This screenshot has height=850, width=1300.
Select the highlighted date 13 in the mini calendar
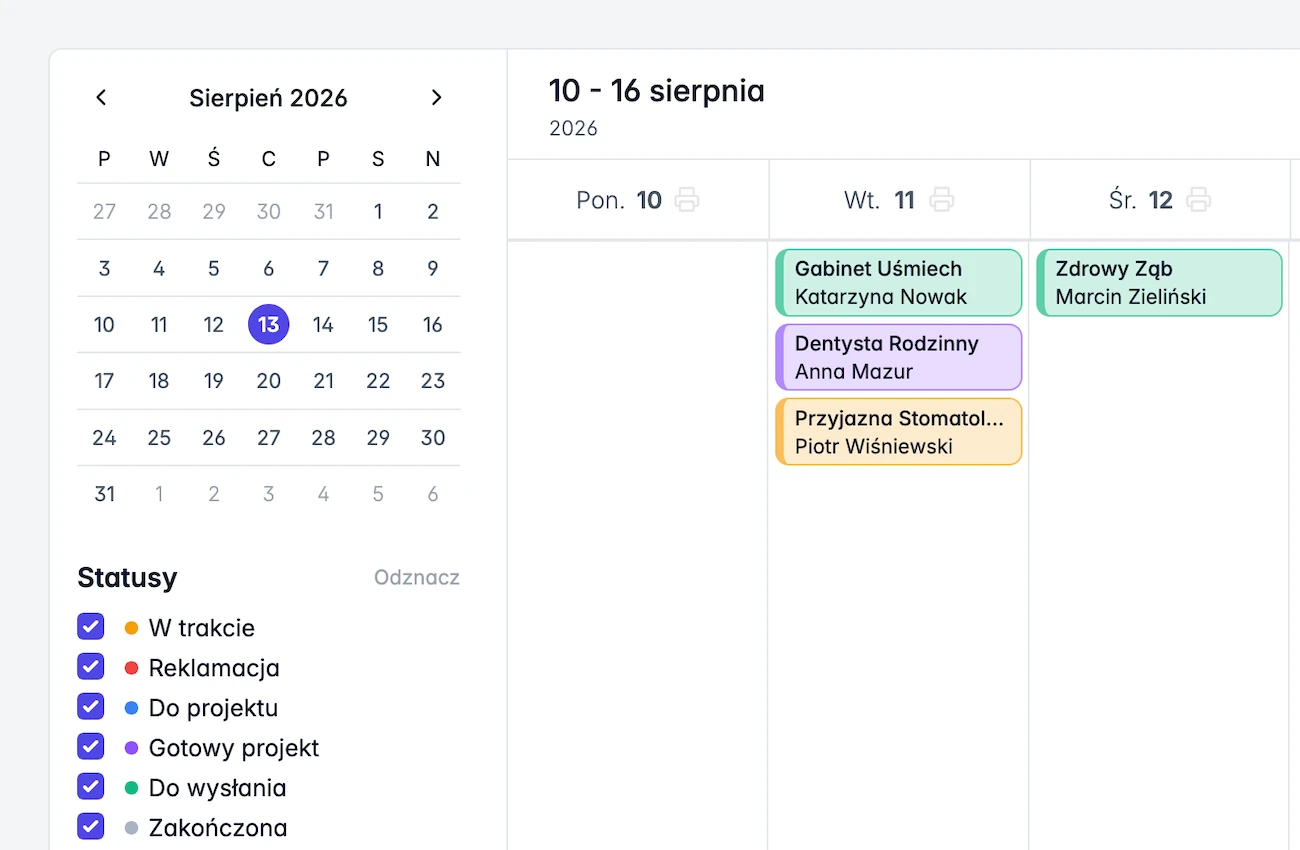pos(269,325)
